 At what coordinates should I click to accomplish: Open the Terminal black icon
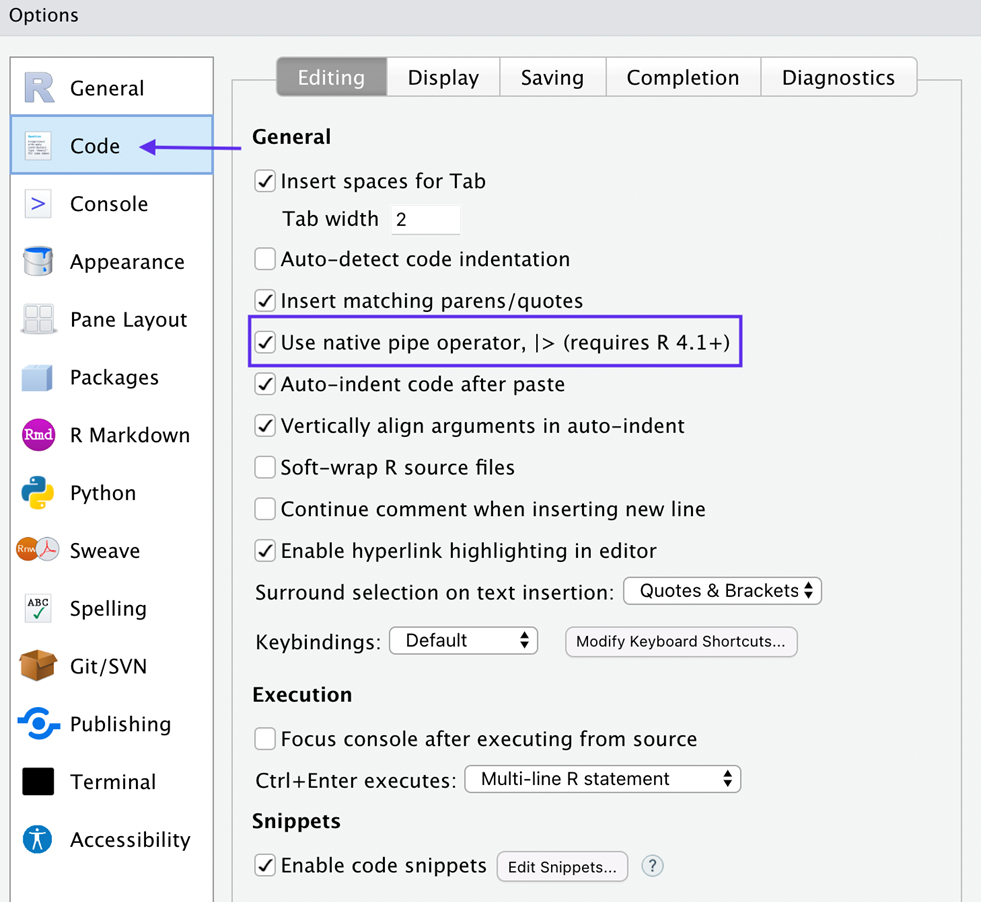pos(38,782)
